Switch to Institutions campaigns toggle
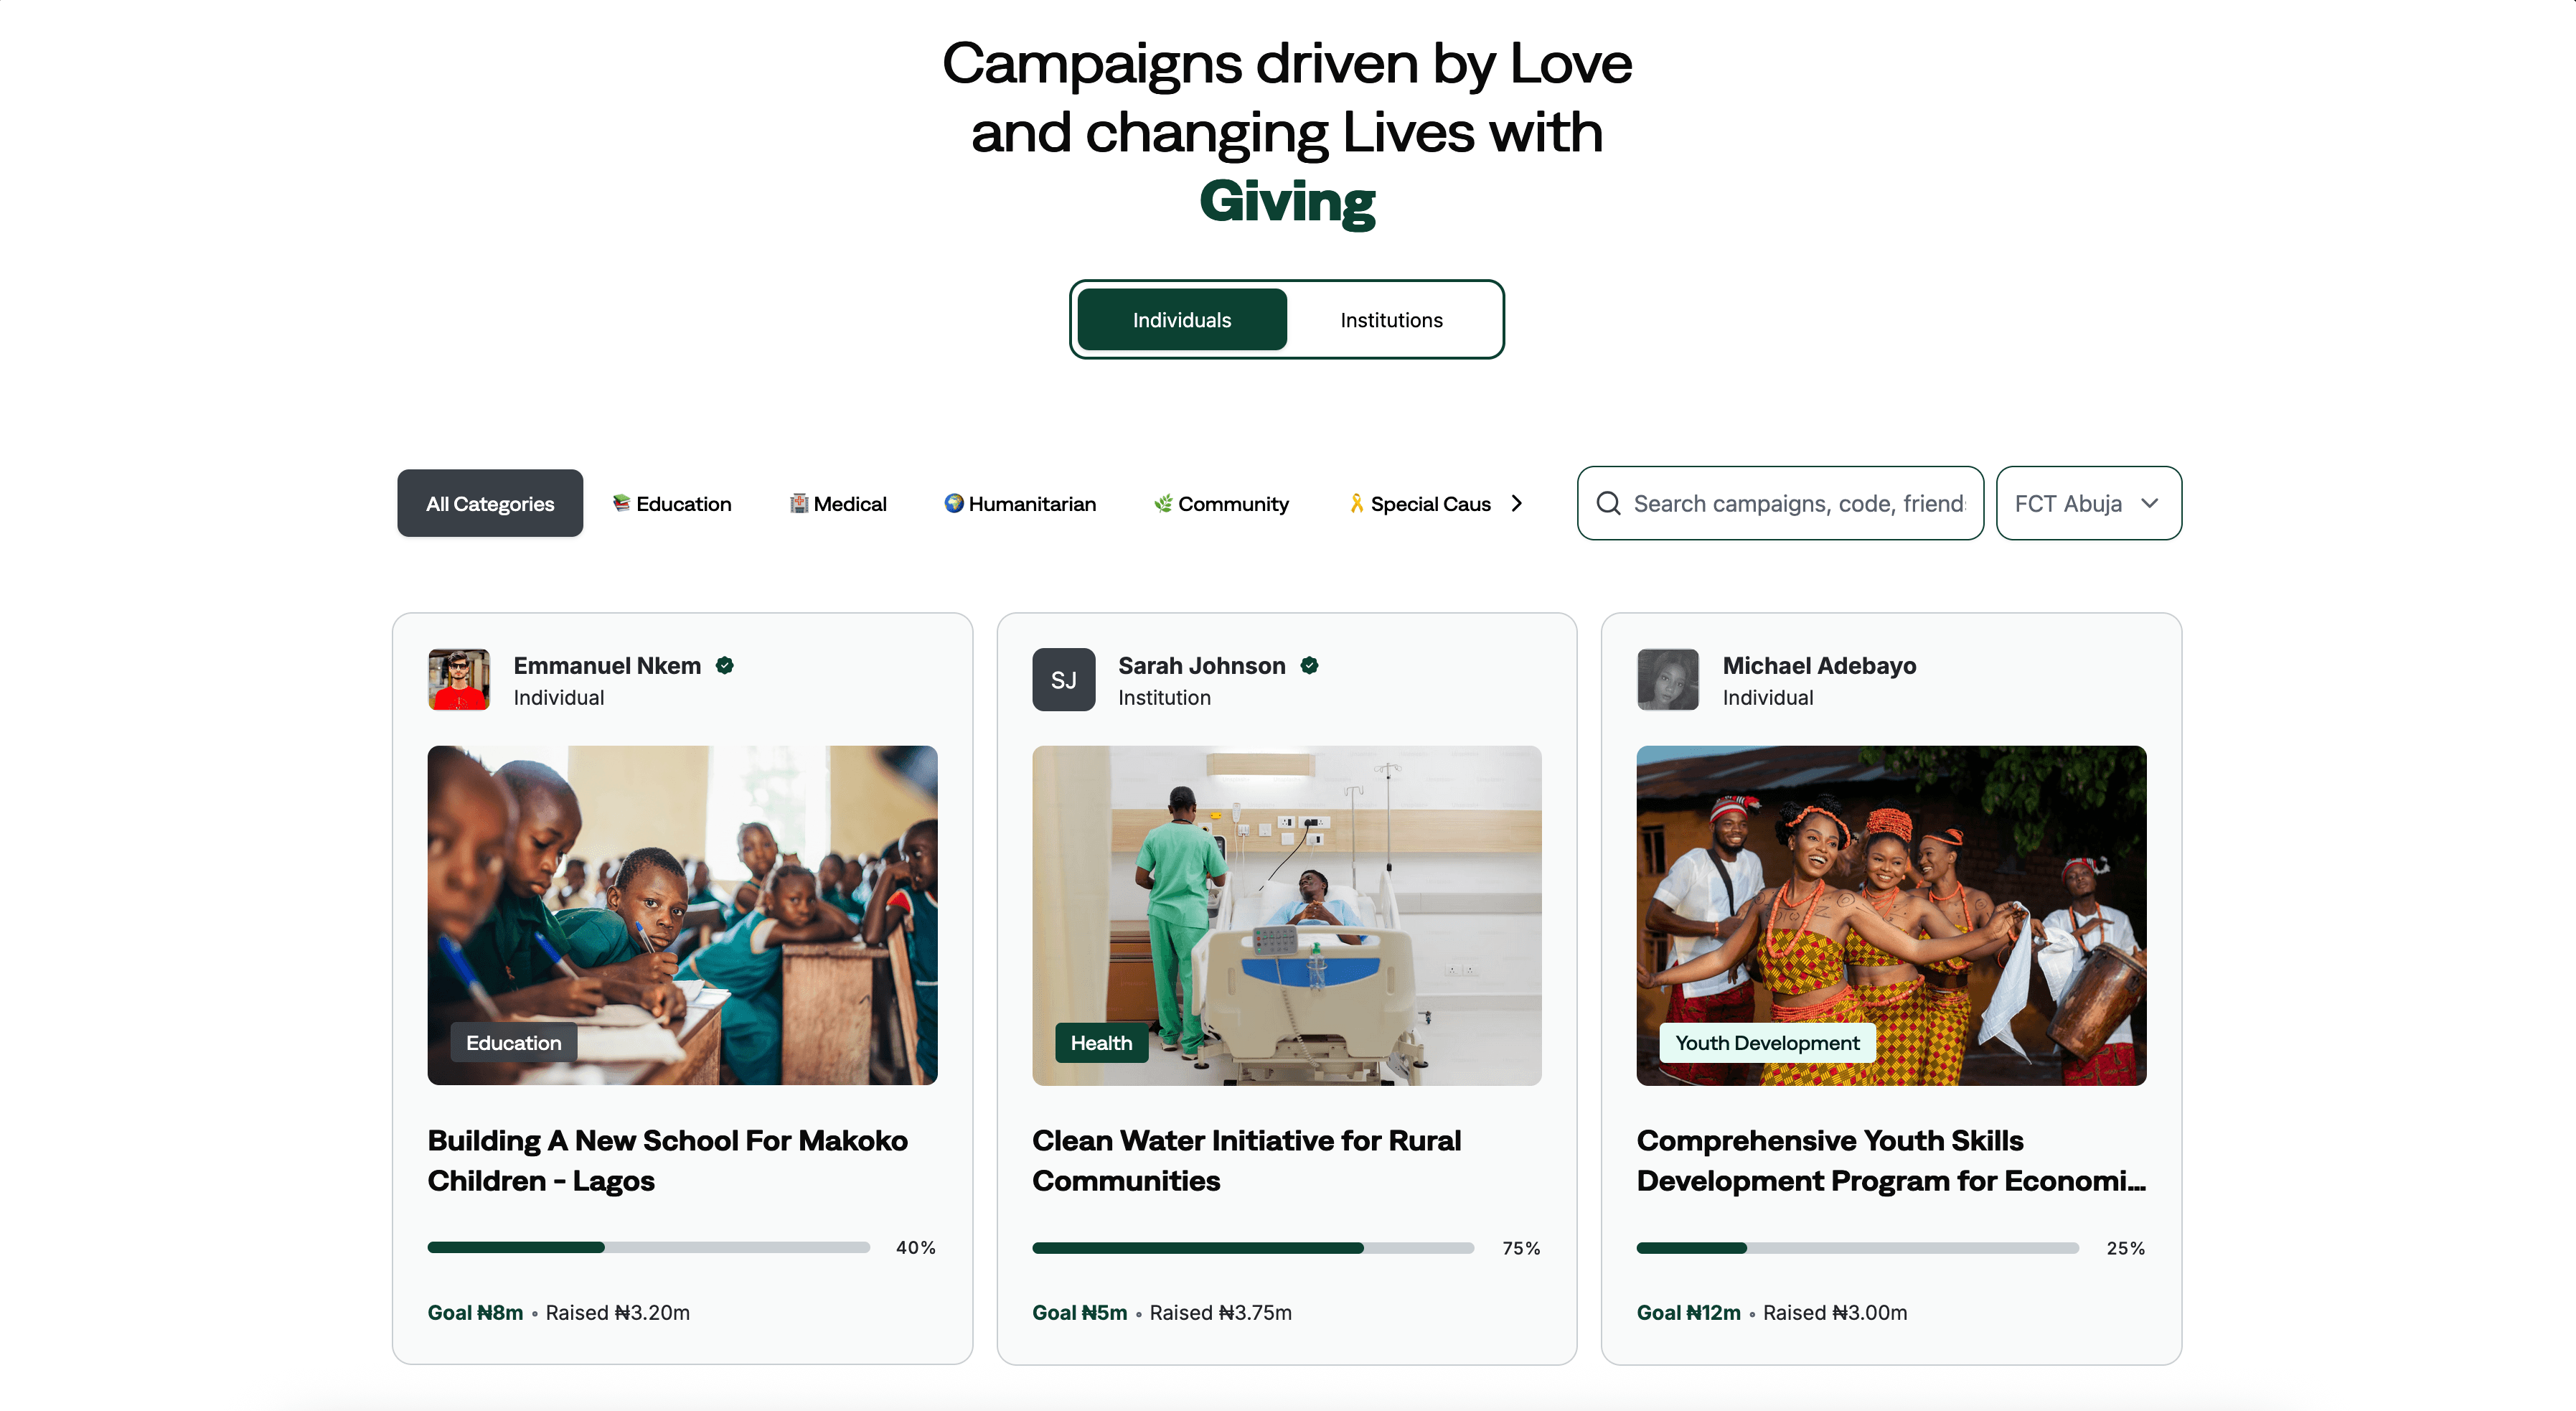Viewport: 2576px width, 1411px height. pyautogui.click(x=1391, y=320)
